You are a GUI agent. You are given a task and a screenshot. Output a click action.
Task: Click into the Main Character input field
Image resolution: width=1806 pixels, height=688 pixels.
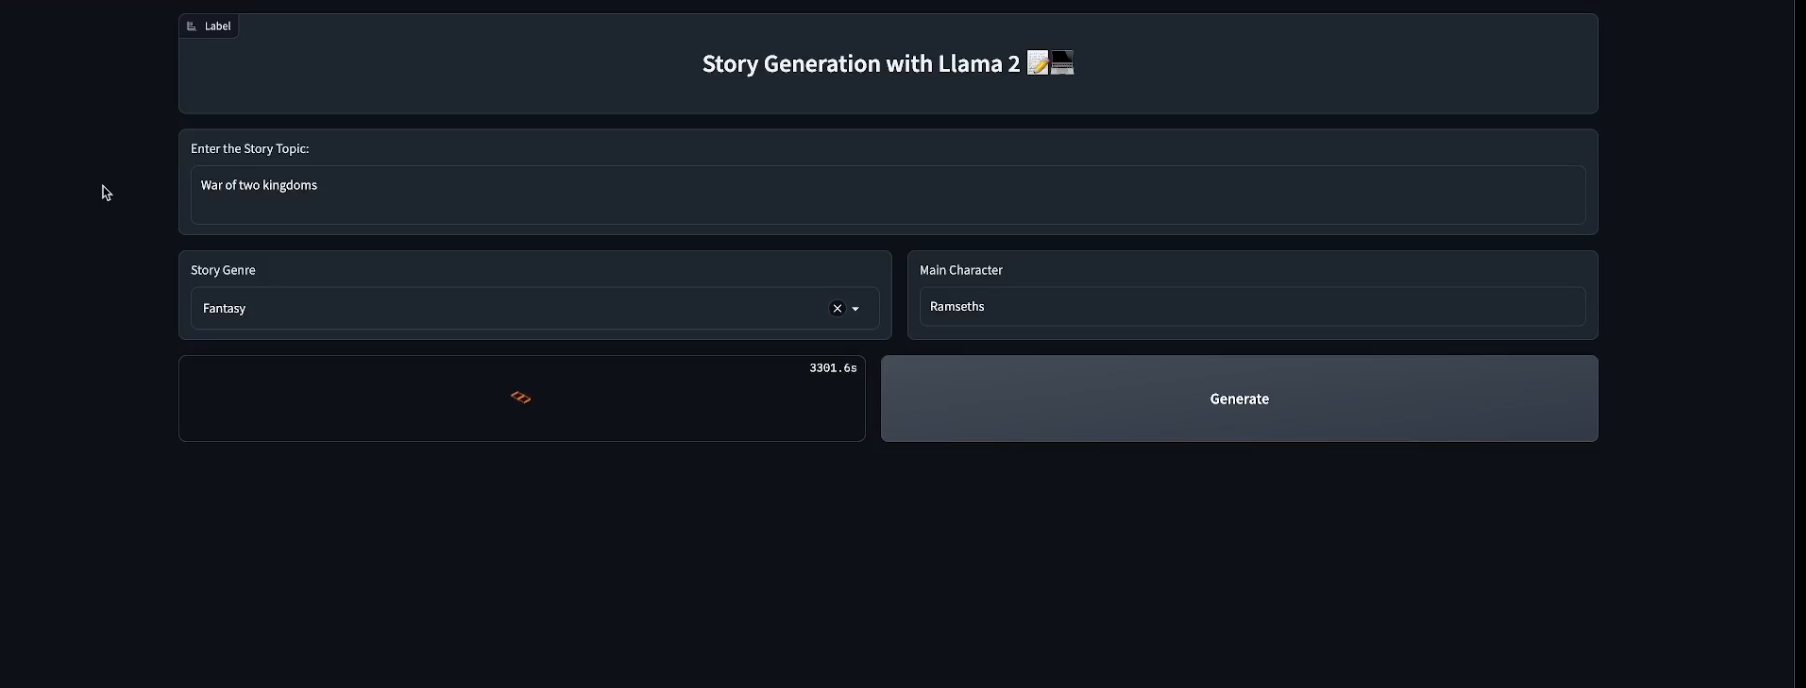tap(1252, 307)
